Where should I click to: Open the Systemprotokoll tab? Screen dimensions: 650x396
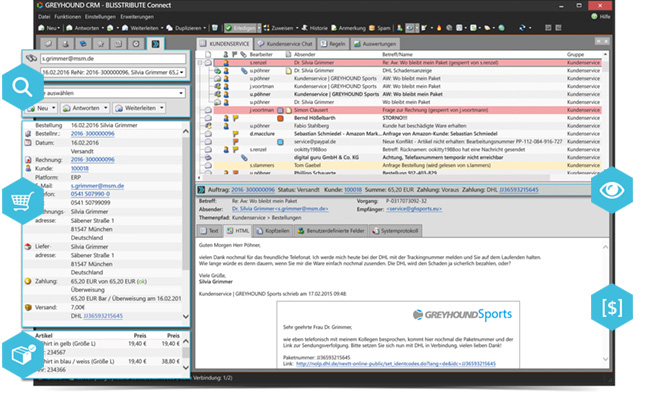point(395,231)
